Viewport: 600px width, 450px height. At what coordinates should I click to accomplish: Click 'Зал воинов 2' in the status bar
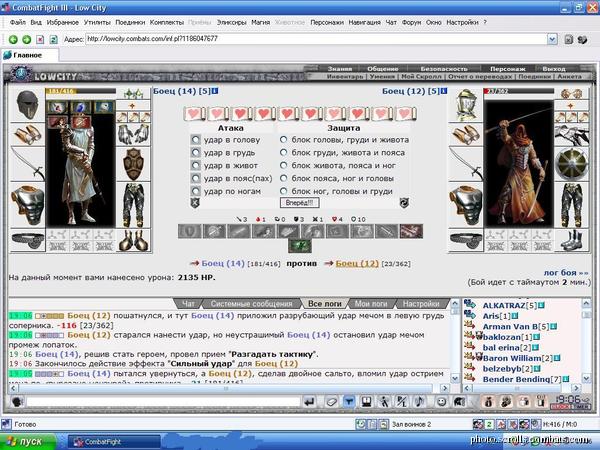coord(411,424)
